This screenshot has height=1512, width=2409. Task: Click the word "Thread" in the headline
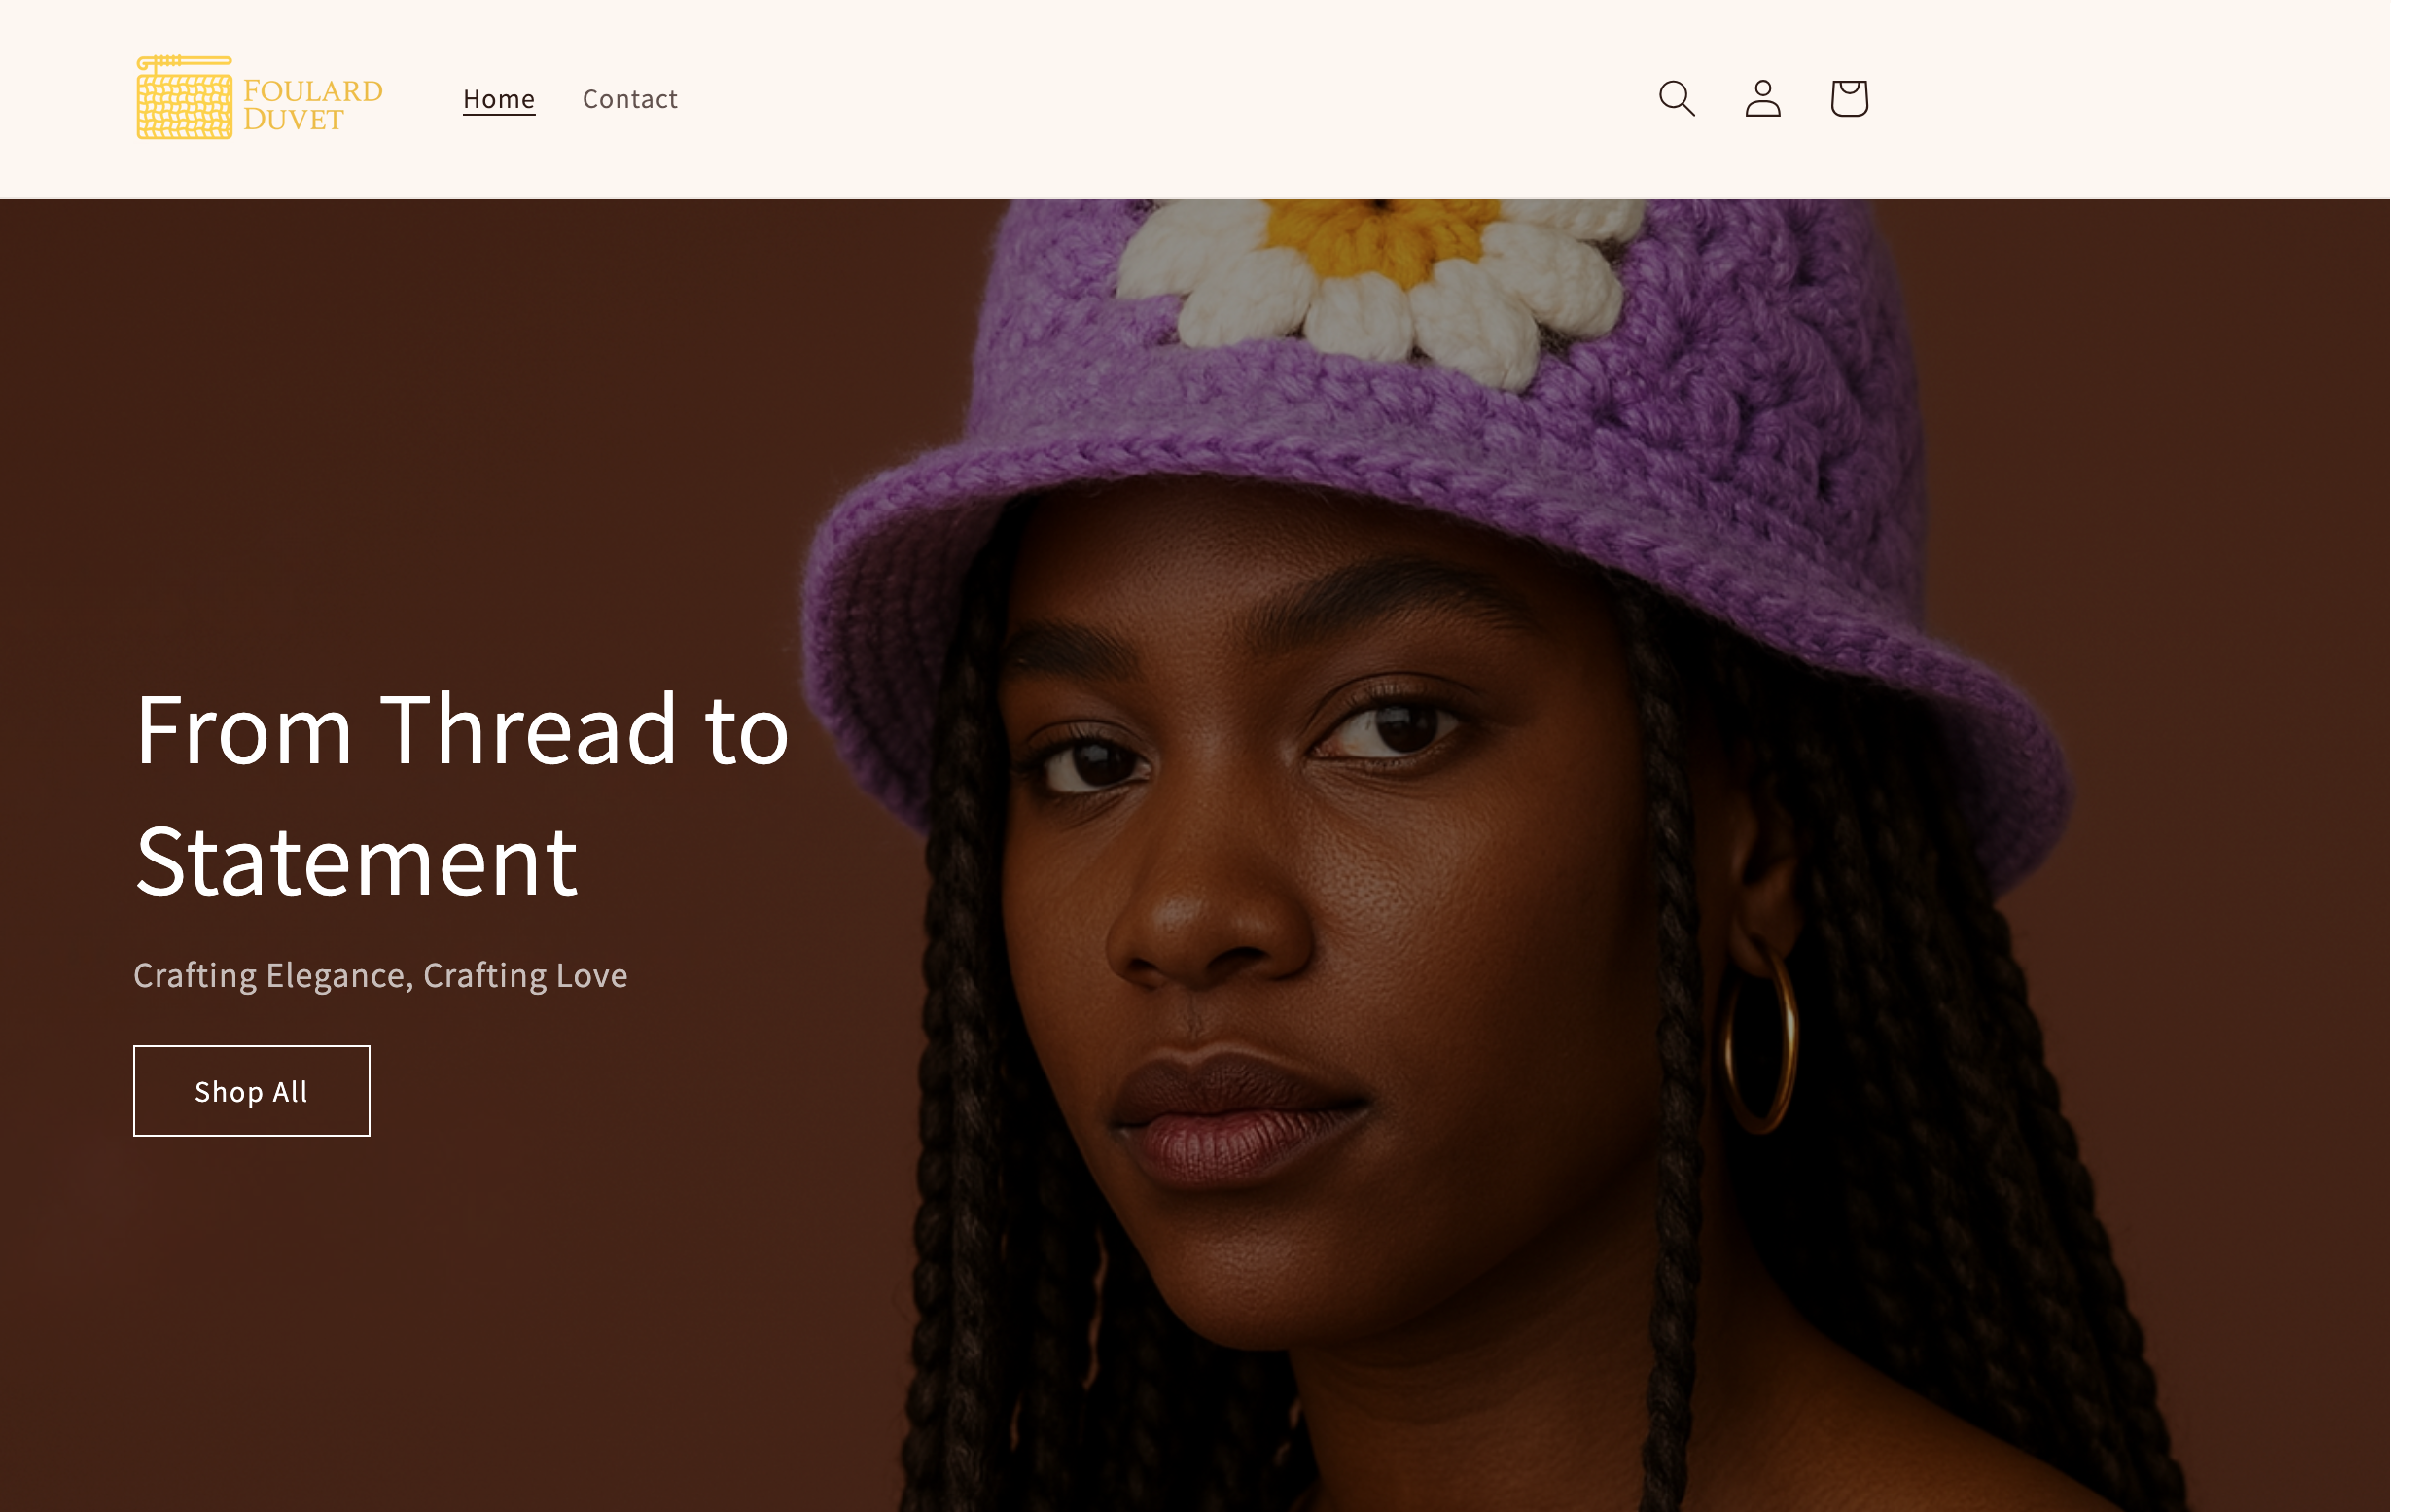coord(528,730)
